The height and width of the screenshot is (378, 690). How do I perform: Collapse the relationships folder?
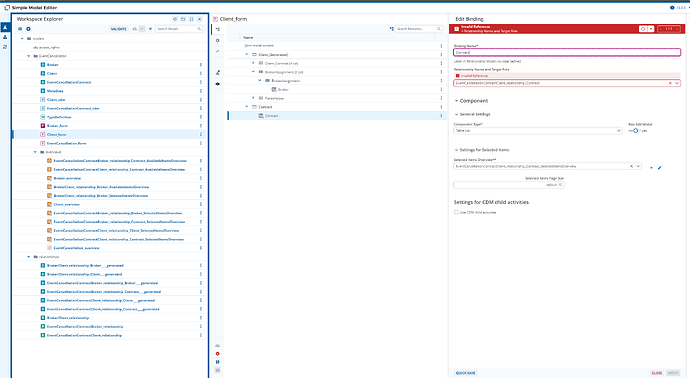click(29, 257)
